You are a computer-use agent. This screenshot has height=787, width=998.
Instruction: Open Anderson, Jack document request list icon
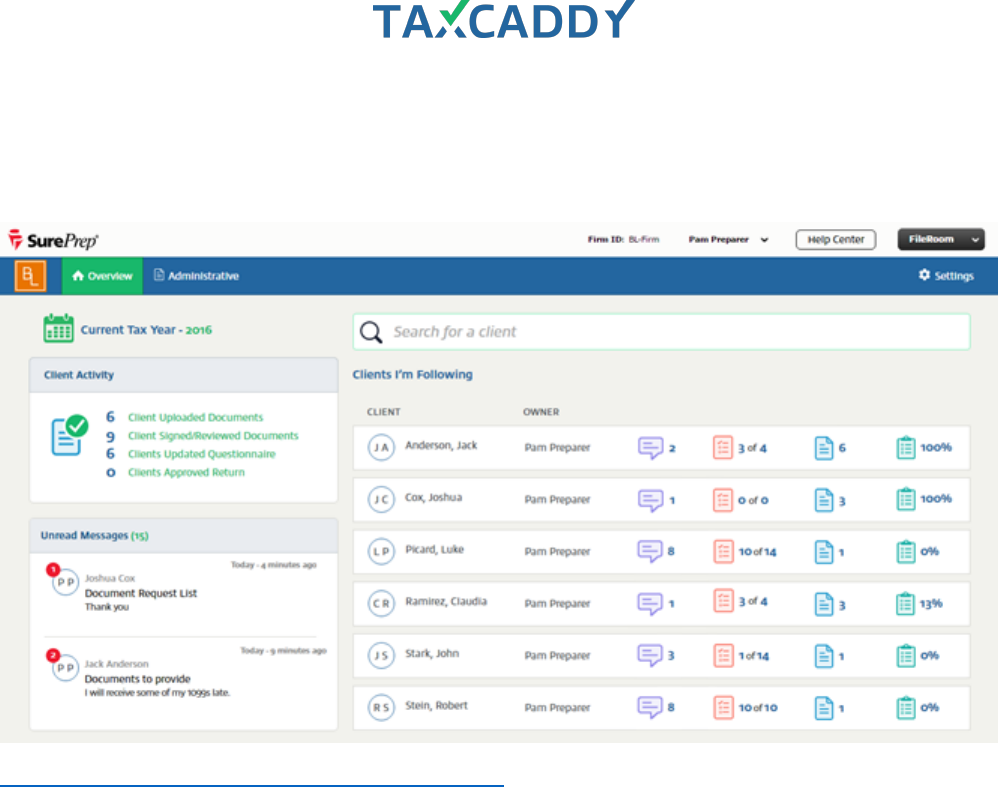pos(722,448)
